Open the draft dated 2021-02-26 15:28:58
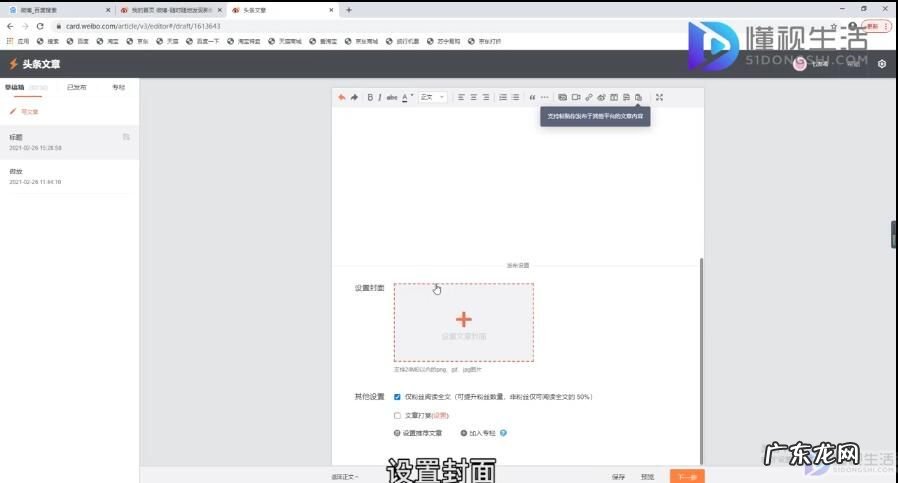898x483 pixels. pos(69,142)
